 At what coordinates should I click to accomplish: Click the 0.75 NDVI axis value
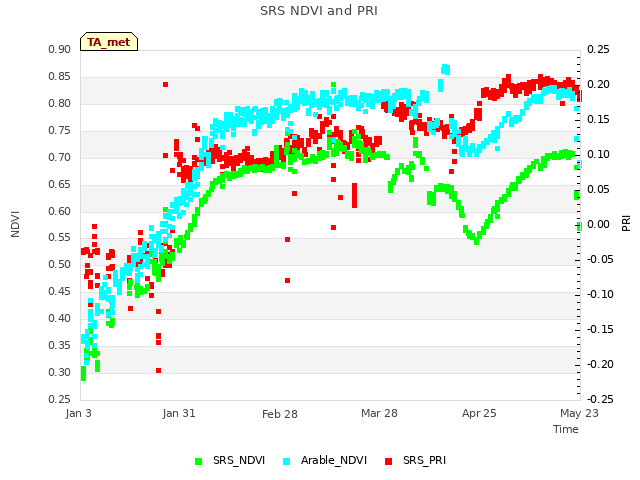coord(60,130)
